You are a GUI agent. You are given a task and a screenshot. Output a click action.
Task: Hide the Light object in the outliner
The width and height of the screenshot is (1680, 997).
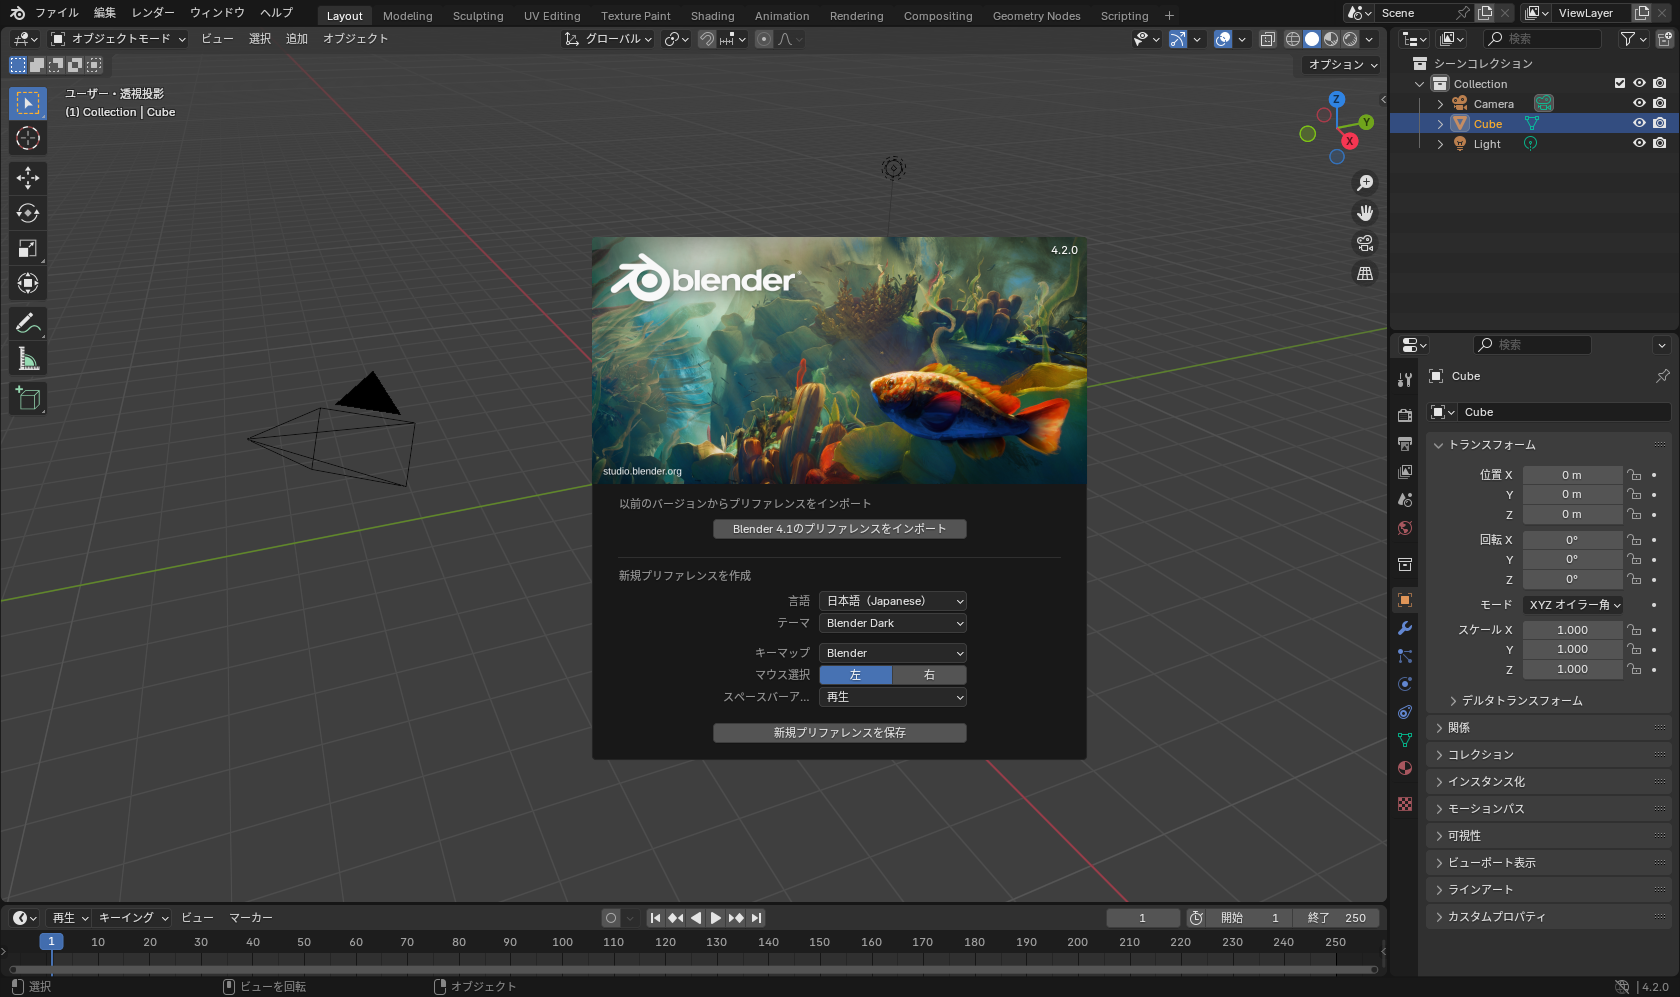[x=1638, y=143]
